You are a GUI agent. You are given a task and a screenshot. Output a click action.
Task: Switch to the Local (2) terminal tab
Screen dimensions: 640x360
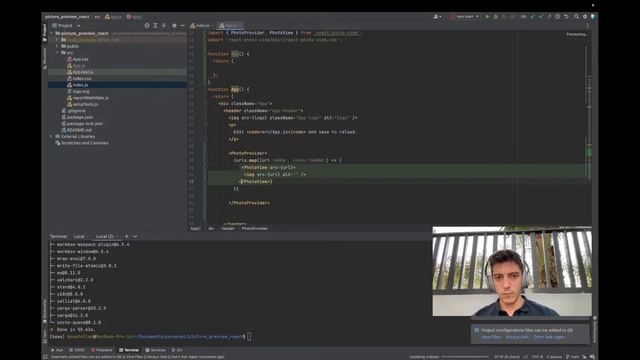pos(104,236)
